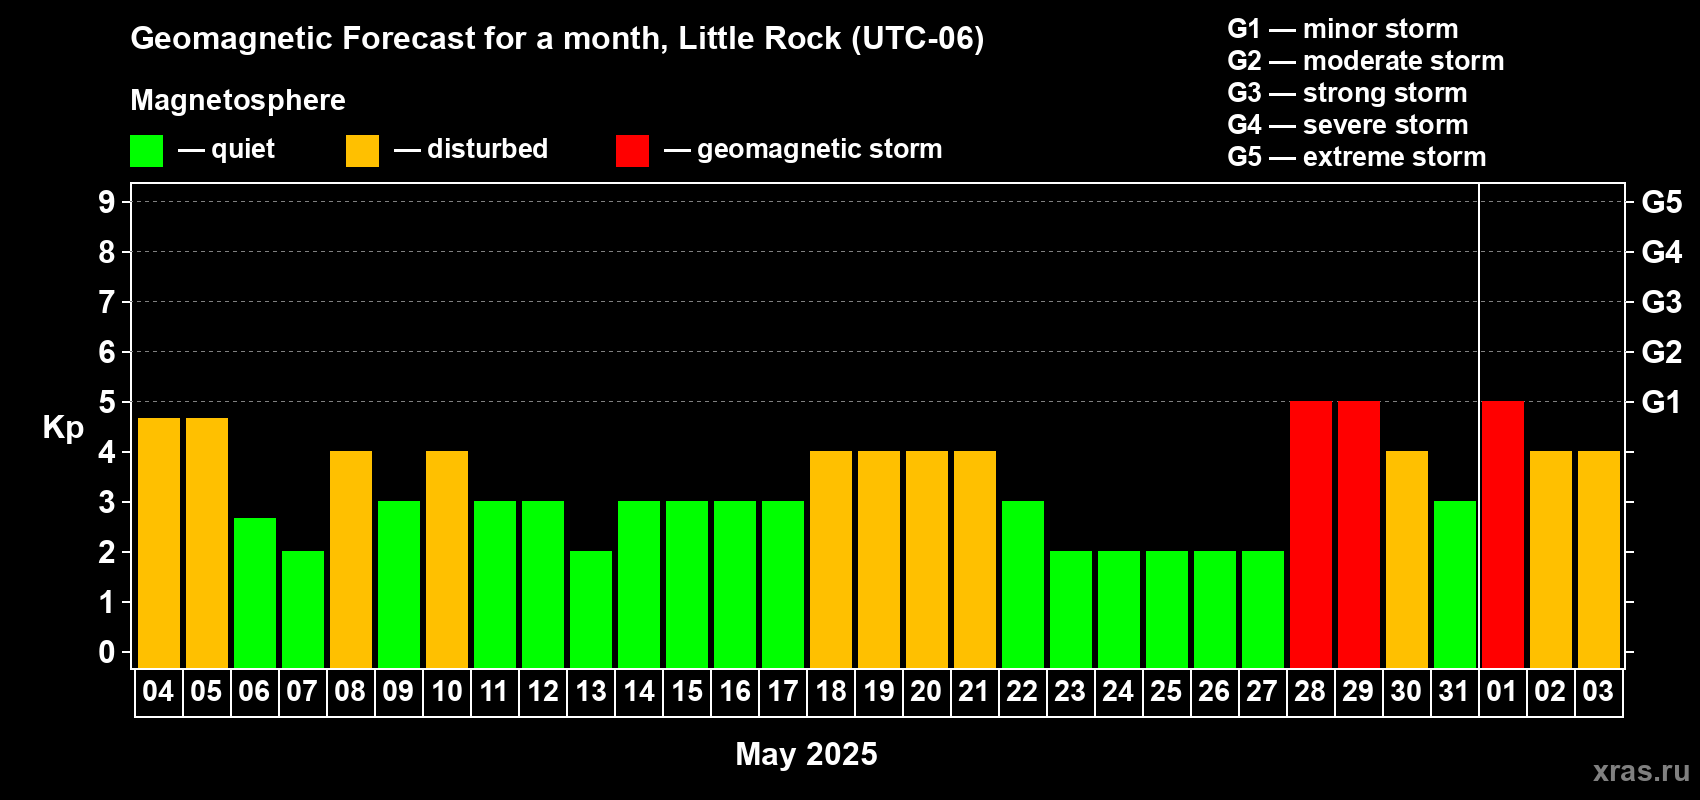
Task: Click the date label 22
Action: [1022, 691]
